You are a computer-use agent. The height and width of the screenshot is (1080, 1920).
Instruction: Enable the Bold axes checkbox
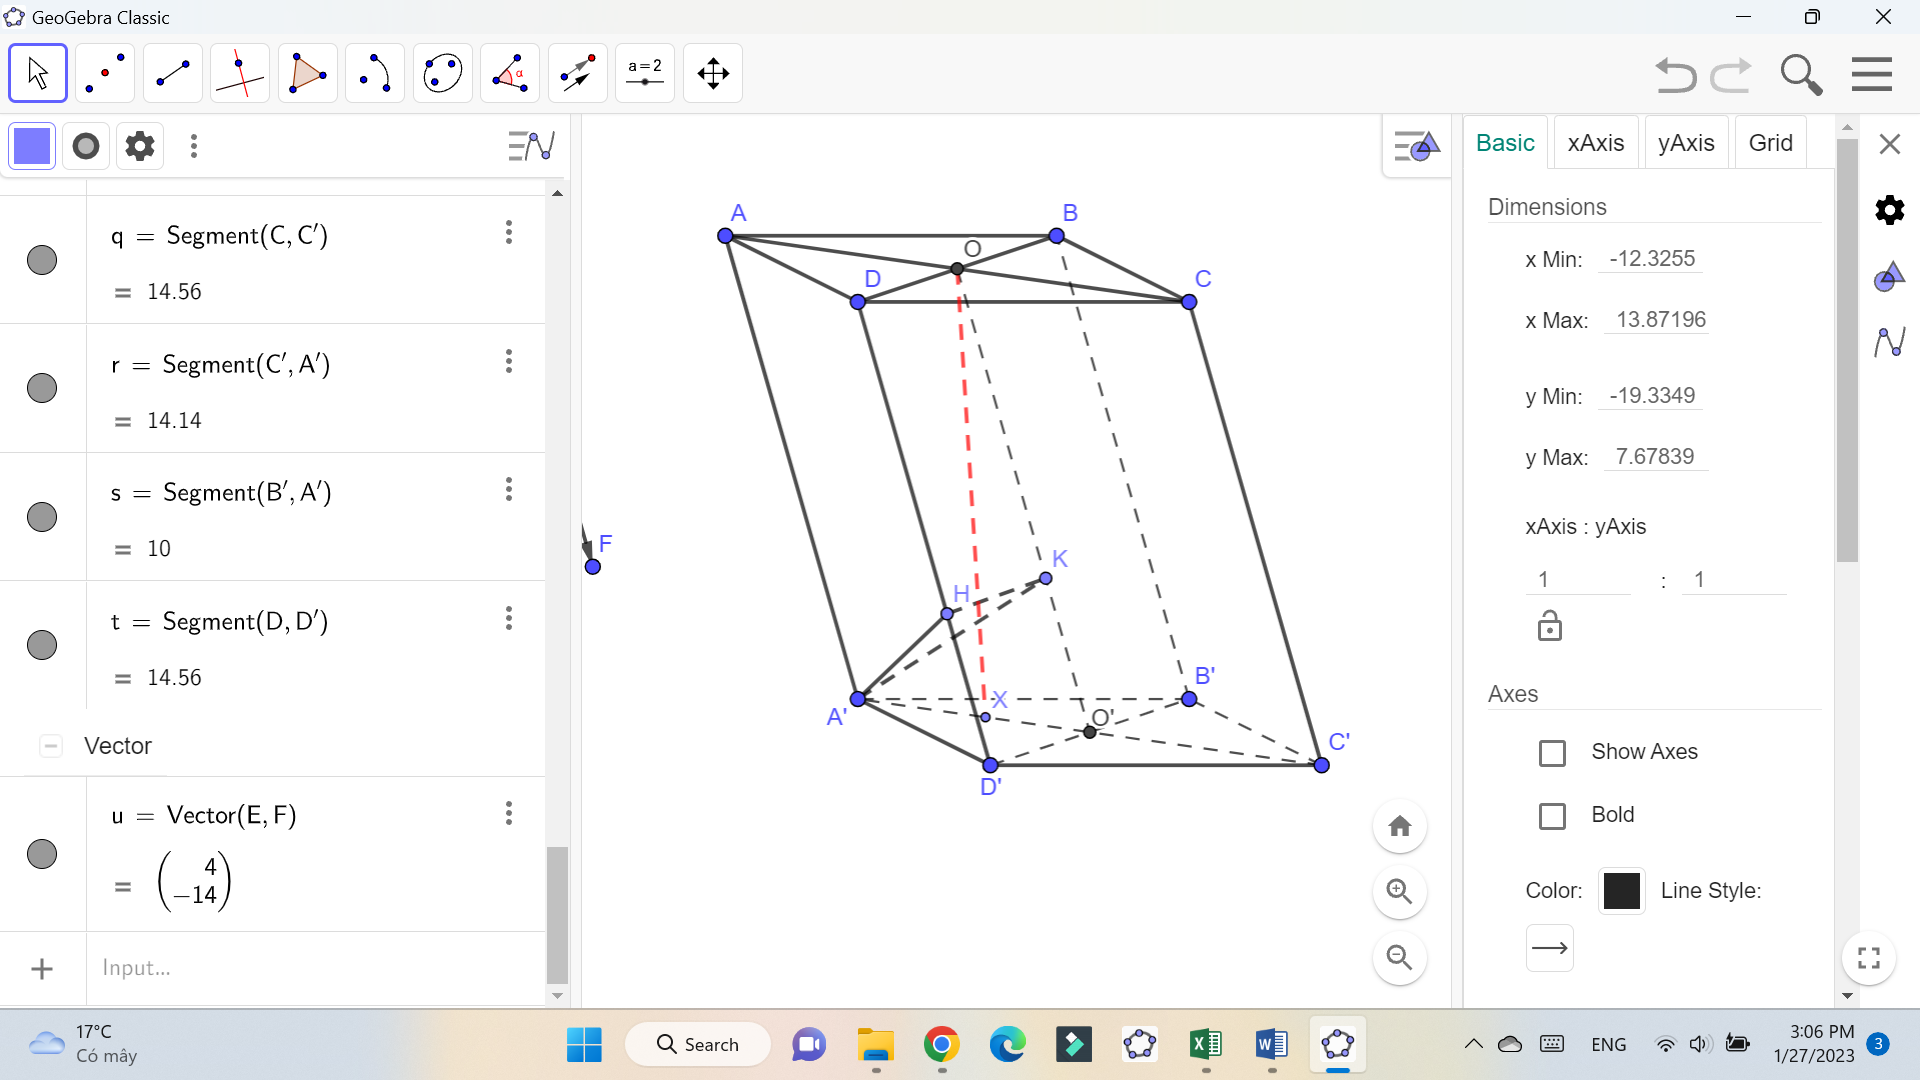[x=1552, y=816]
